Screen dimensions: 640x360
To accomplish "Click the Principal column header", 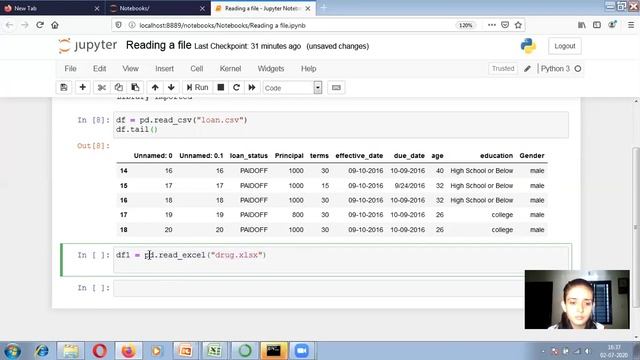I will (289, 156).
